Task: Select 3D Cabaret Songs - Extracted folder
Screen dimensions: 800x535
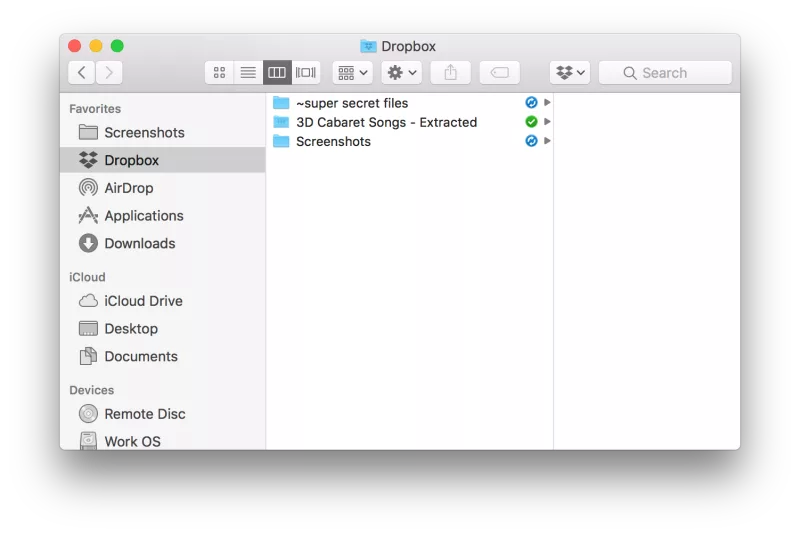Action: (412, 122)
